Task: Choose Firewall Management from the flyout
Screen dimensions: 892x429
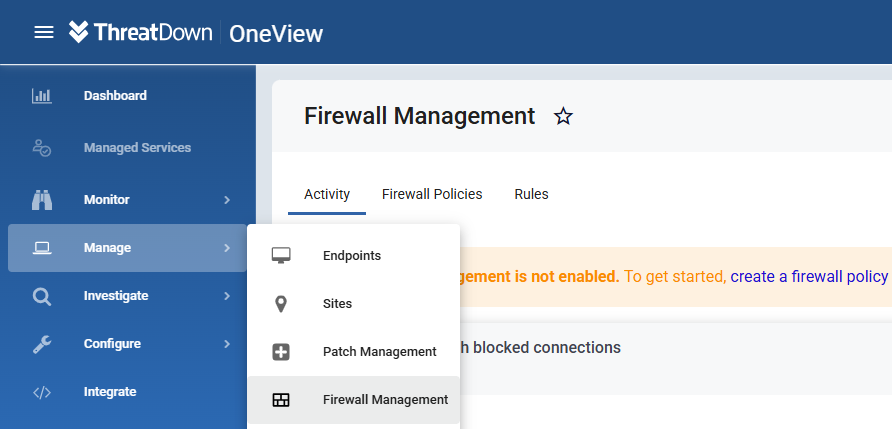Action: pyautogui.click(x=353, y=400)
